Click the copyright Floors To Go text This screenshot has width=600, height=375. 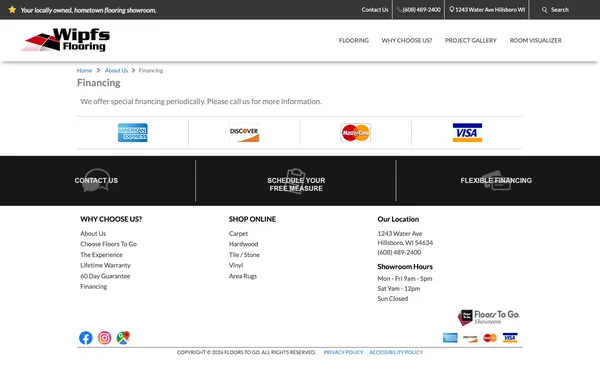tap(246, 352)
